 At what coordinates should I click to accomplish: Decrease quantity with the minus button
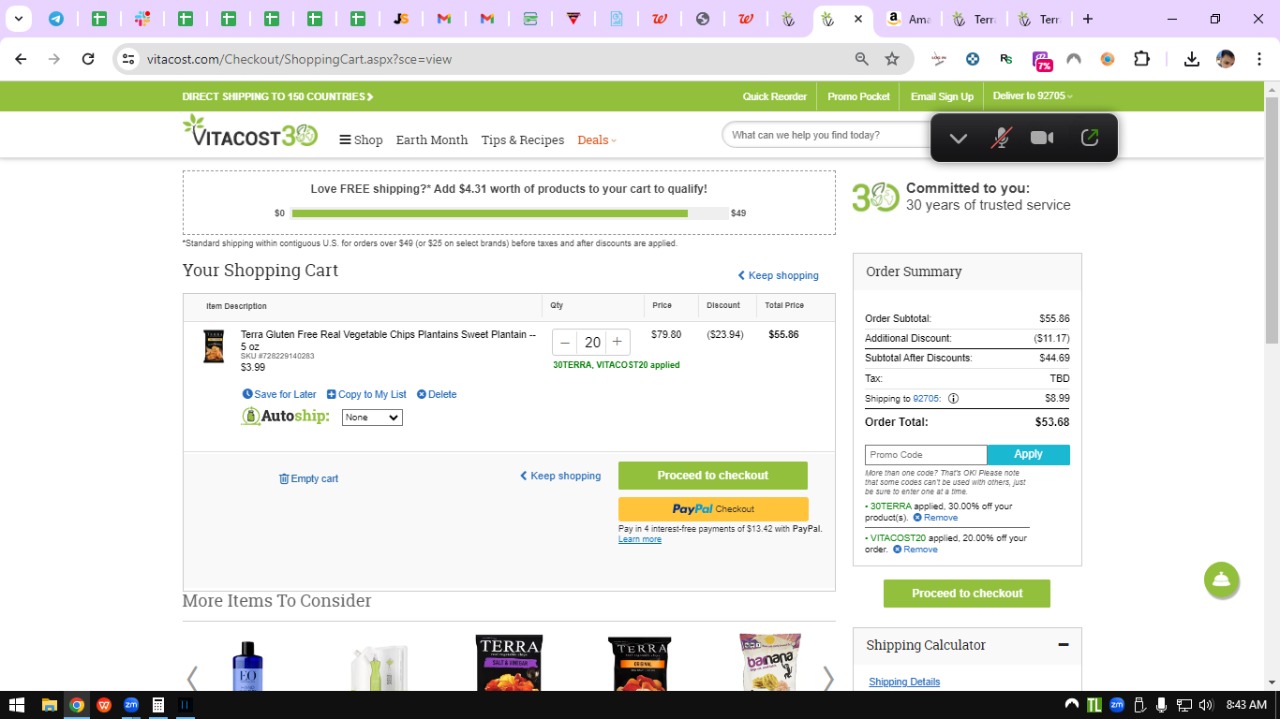(565, 342)
